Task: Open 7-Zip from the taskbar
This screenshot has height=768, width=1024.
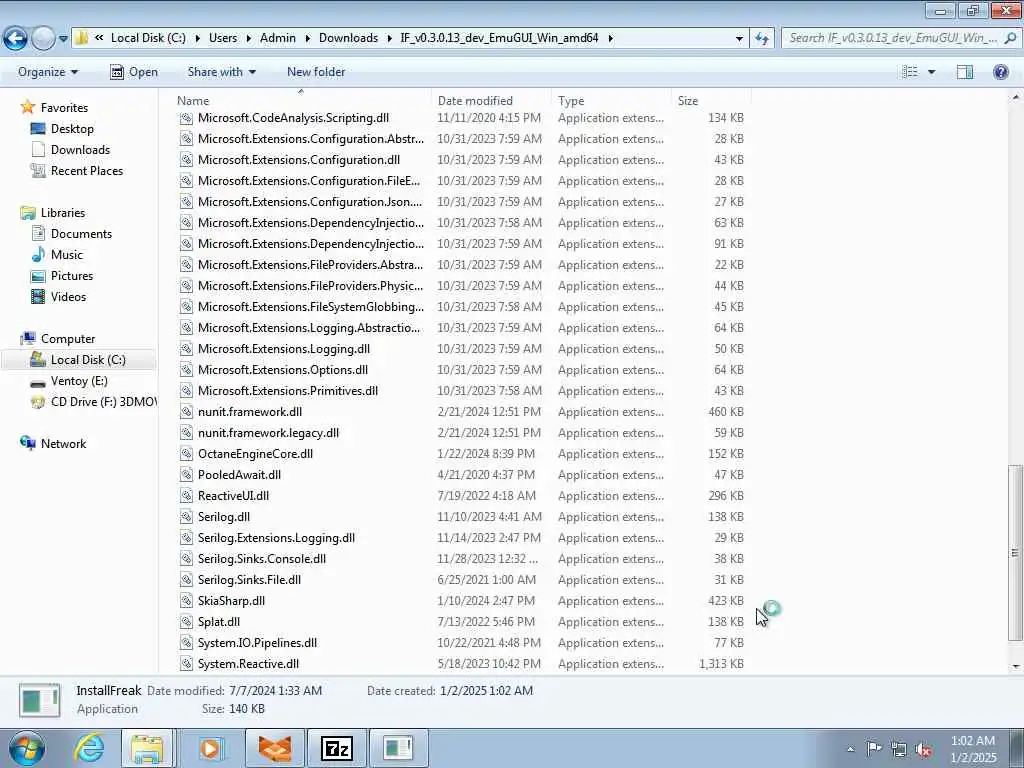Action: pyautogui.click(x=336, y=748)
